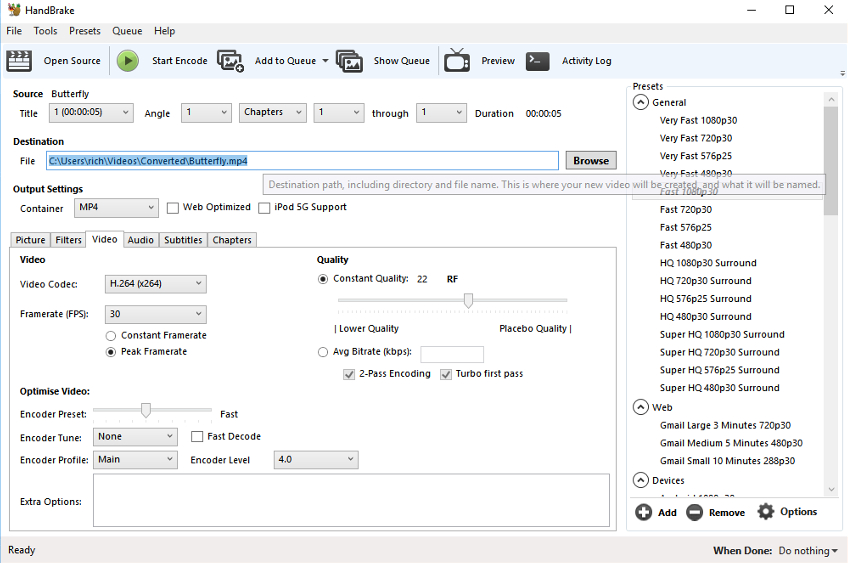The image size is (848, 563).
Task: Click the Open Source clapperboard icon
Action: (19, 61)
